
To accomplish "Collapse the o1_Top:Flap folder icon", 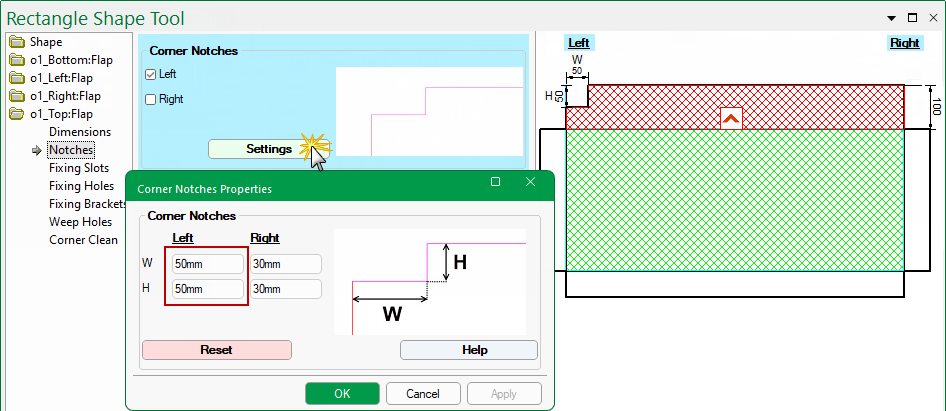I will click(x=17, y=114).
